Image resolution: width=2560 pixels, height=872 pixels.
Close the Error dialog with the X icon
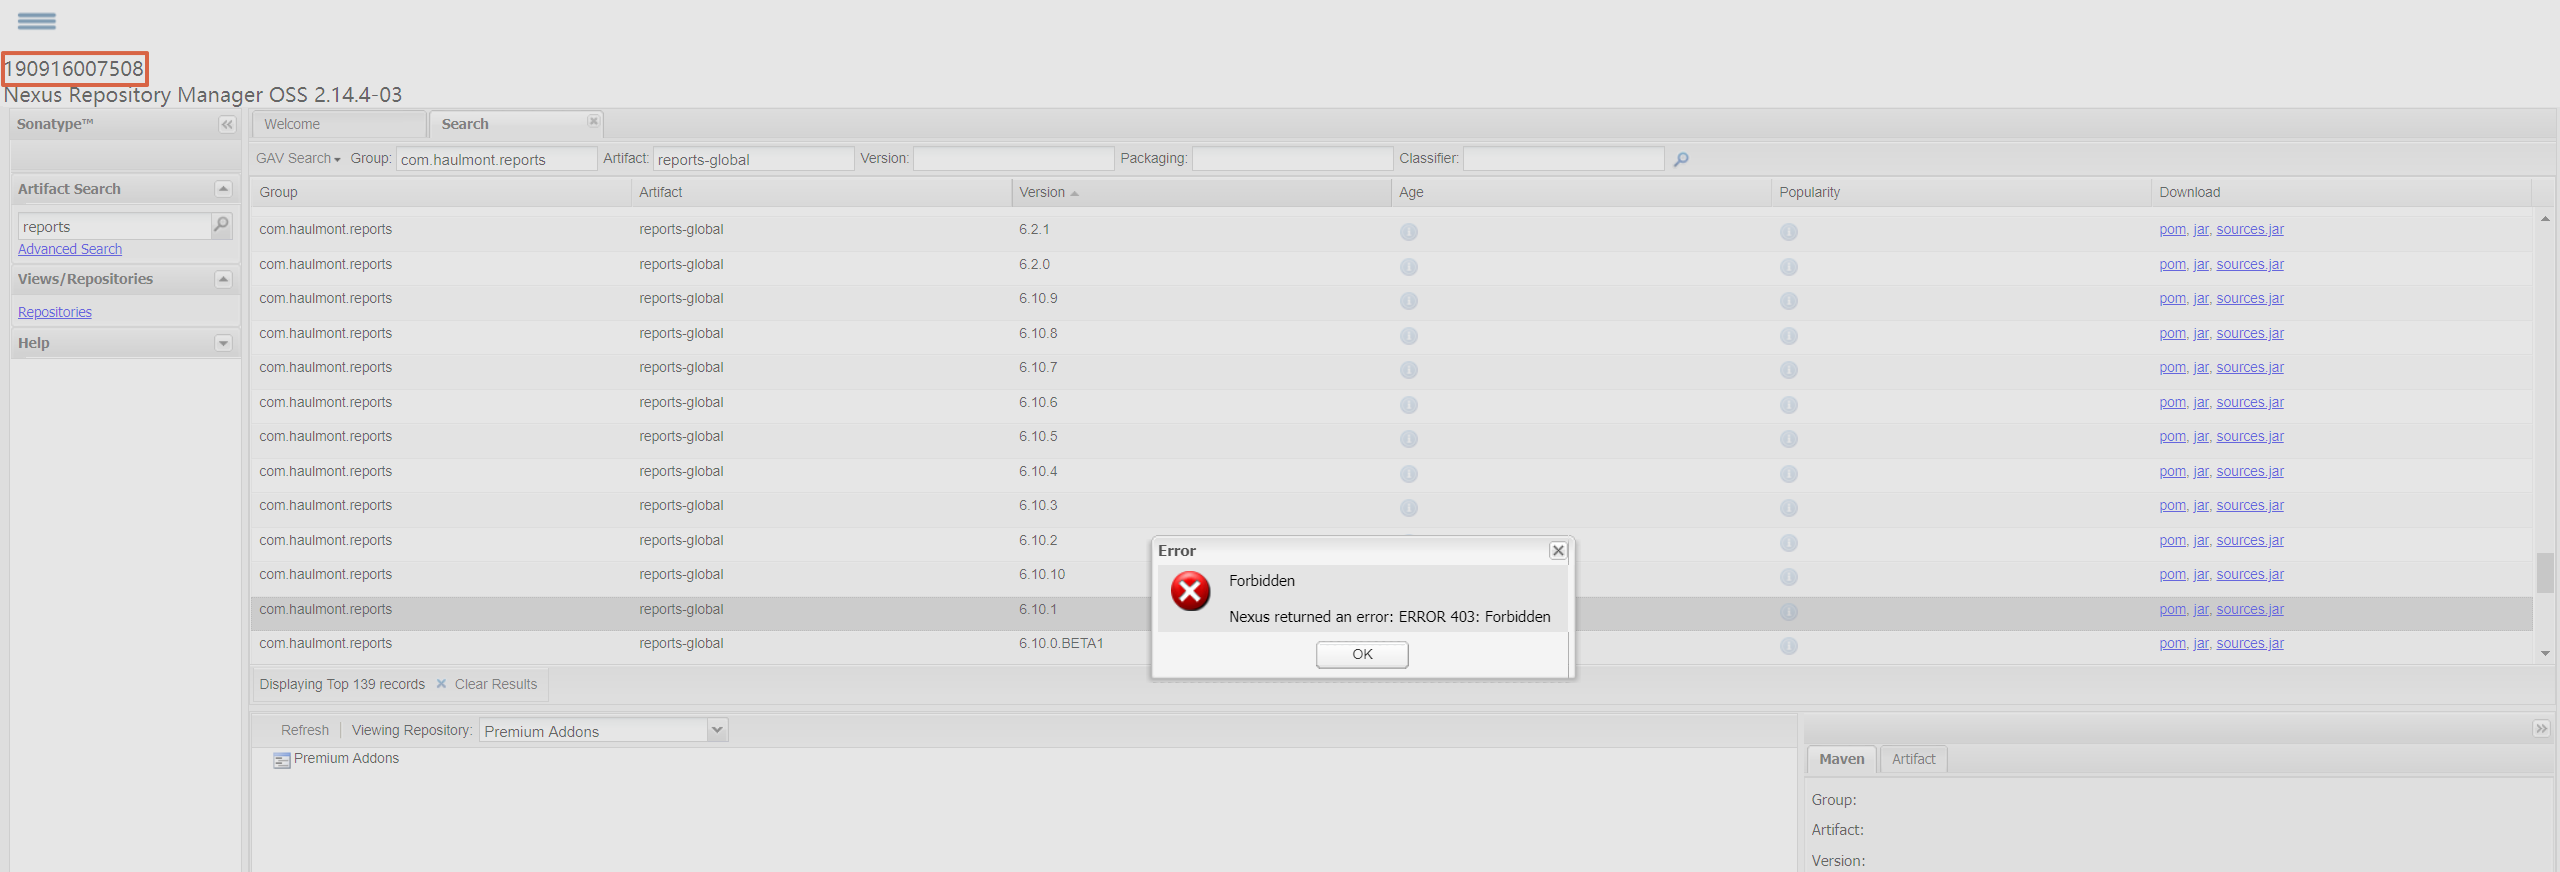click(x=1557, y=551)
